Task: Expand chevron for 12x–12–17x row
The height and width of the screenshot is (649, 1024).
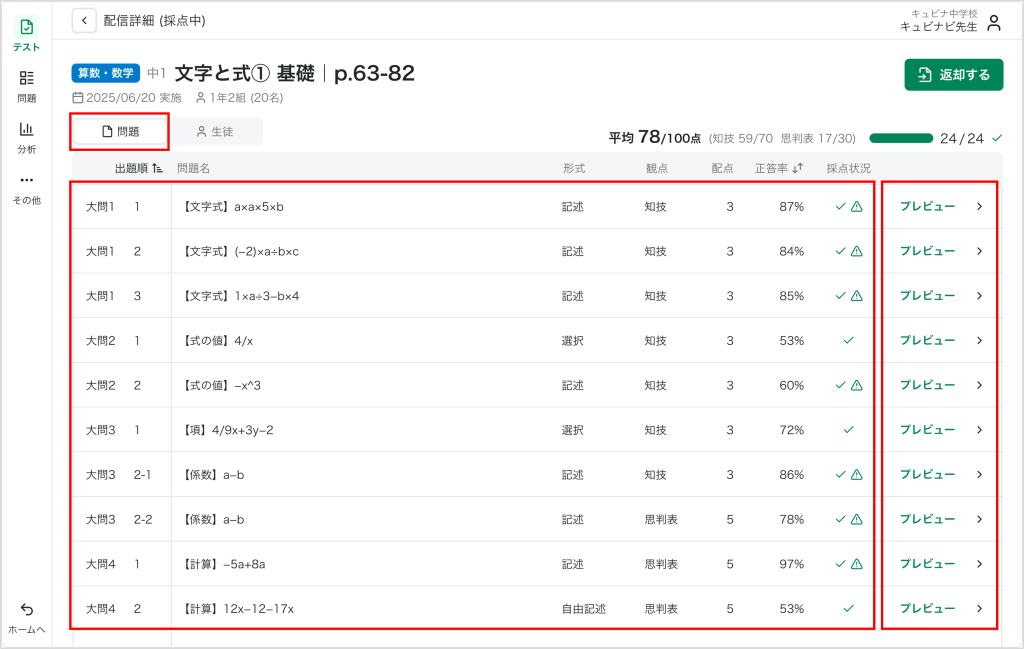Action: 980,609
